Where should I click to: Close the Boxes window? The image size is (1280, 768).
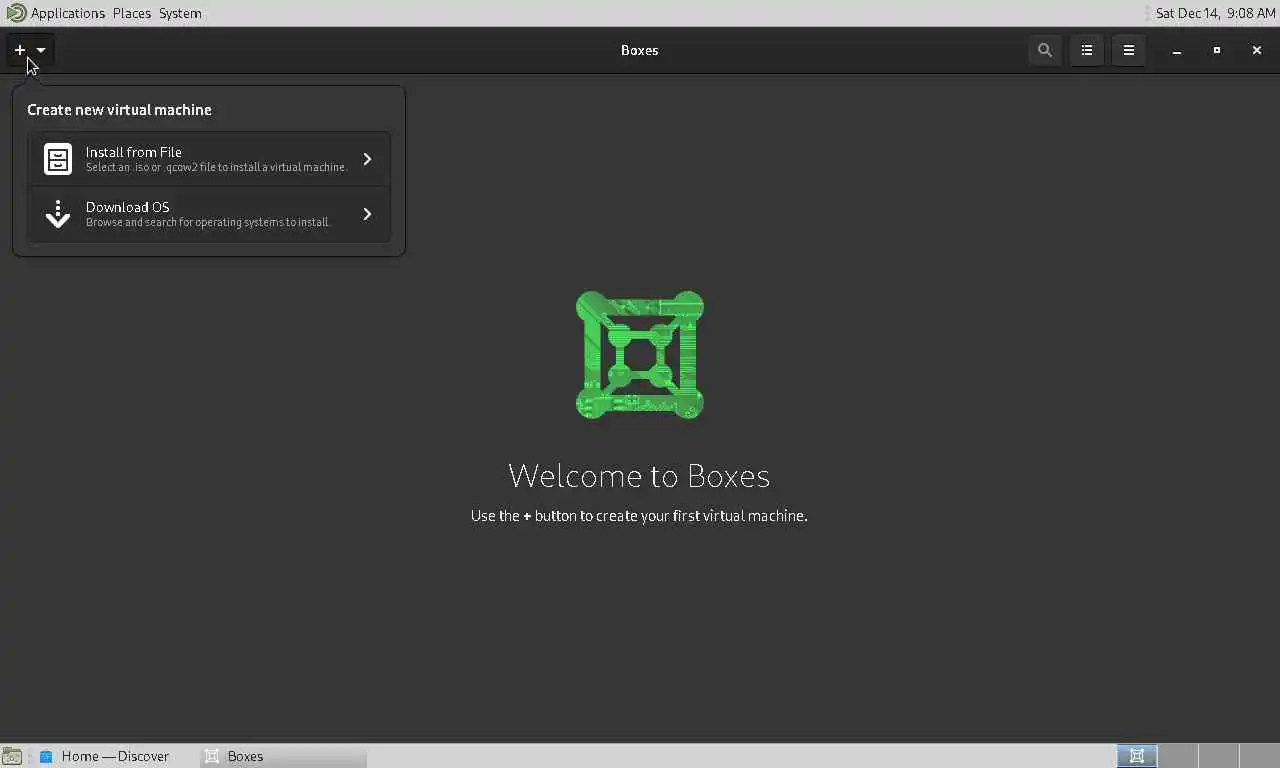click(x=1257, y=50)
